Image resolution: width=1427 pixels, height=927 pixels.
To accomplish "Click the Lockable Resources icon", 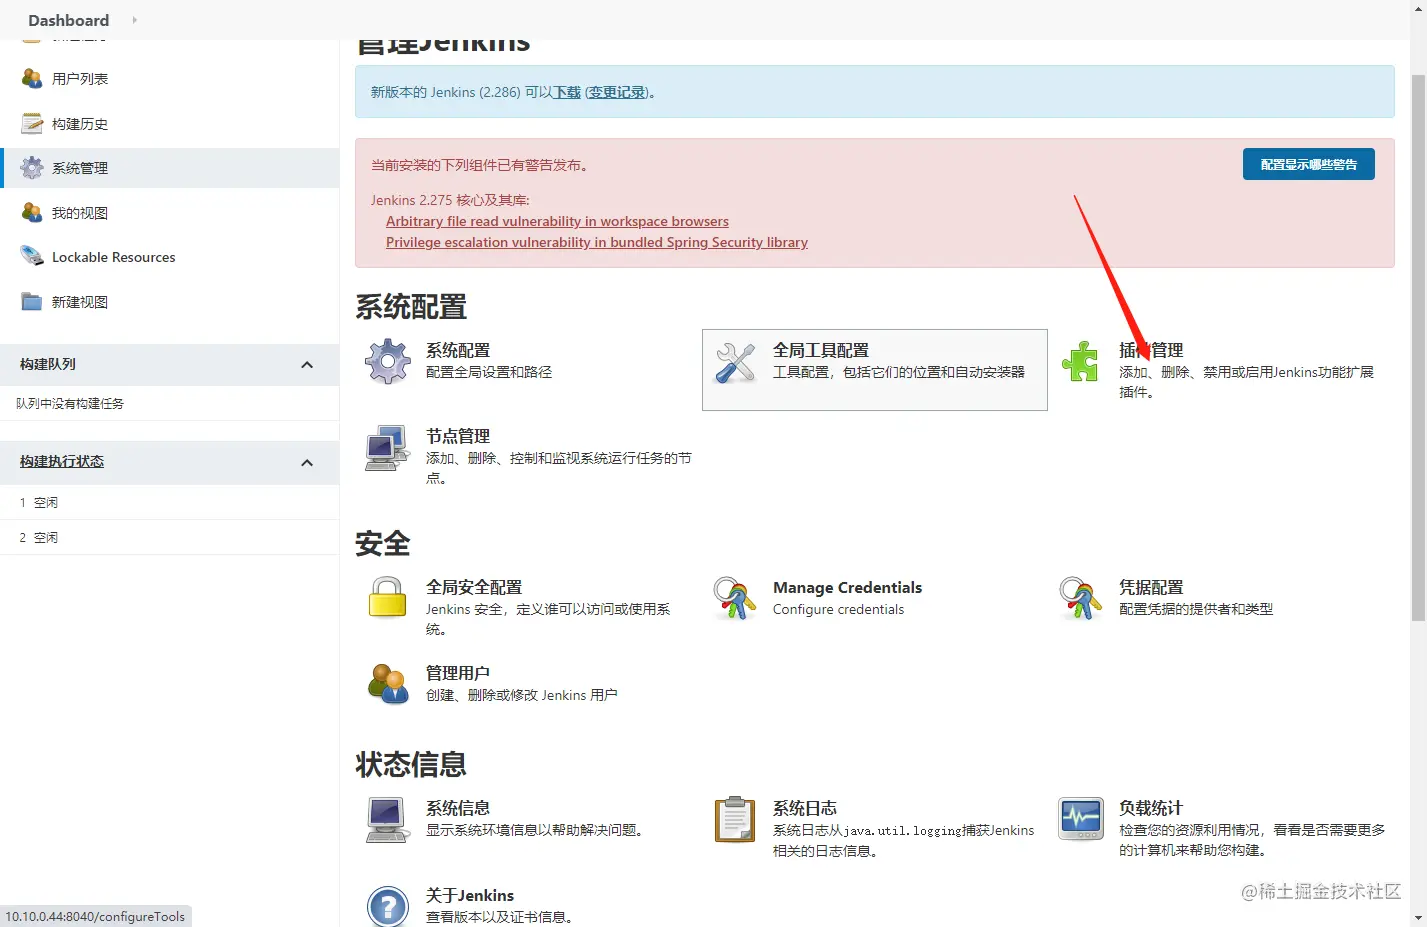I will [x=32, y=256].
